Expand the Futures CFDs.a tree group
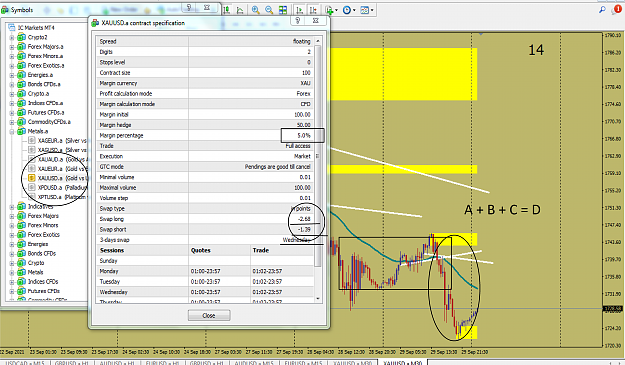This screenshot has width=625, height=365. [x=12, y=113]
